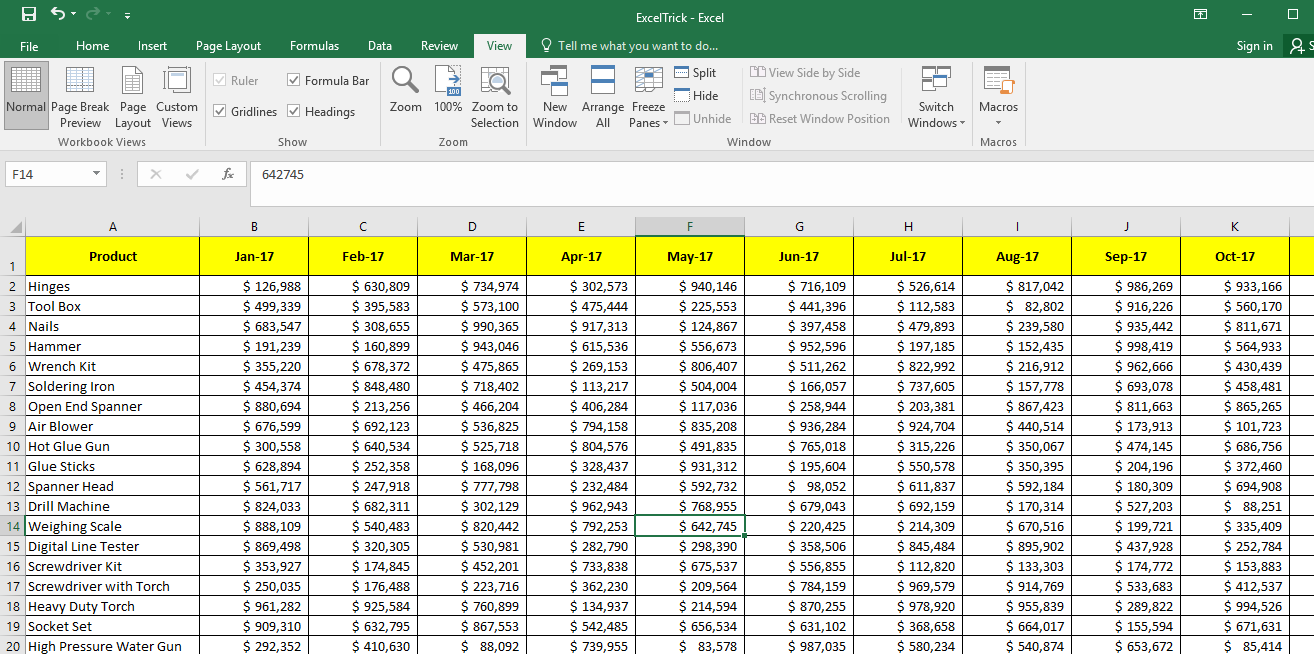Click the Redo arrow icon

(95, 14)
